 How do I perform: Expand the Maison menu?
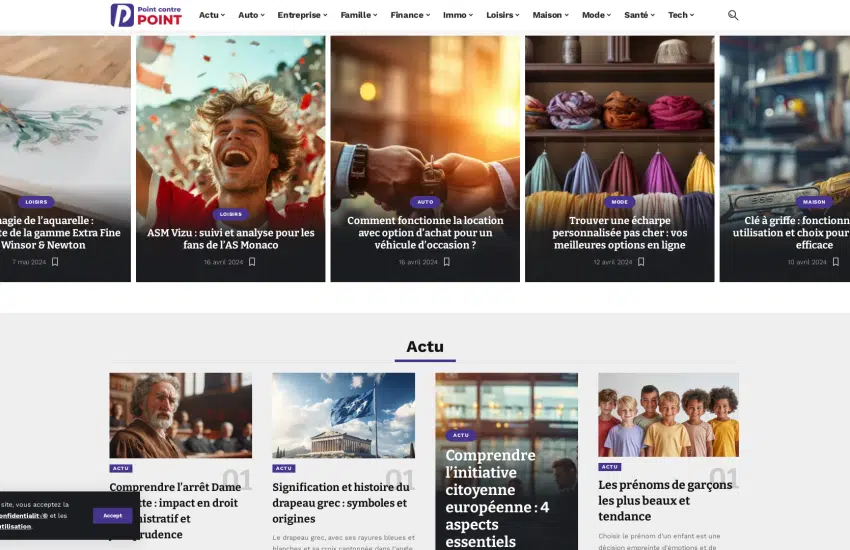pos(551,15)
